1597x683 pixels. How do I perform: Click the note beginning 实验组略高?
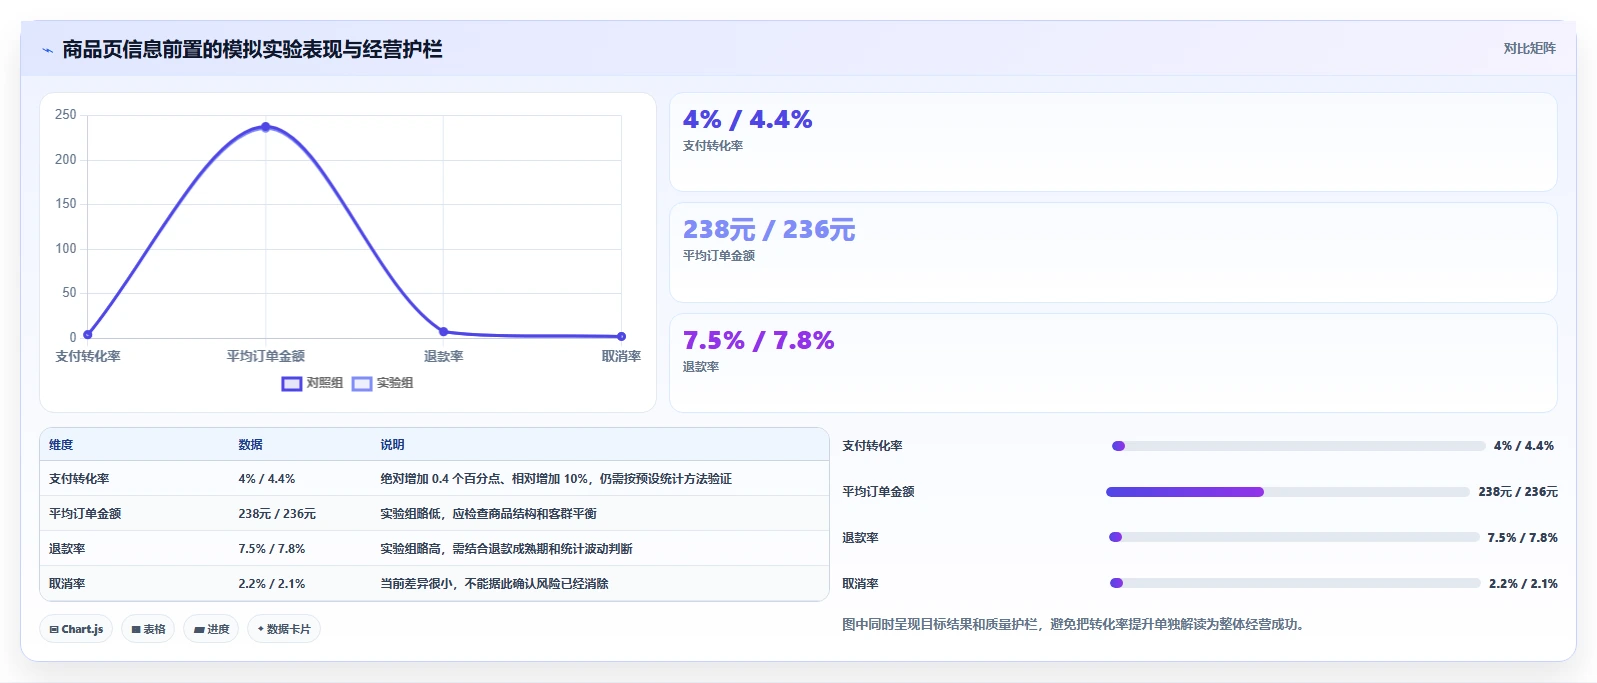506,549
